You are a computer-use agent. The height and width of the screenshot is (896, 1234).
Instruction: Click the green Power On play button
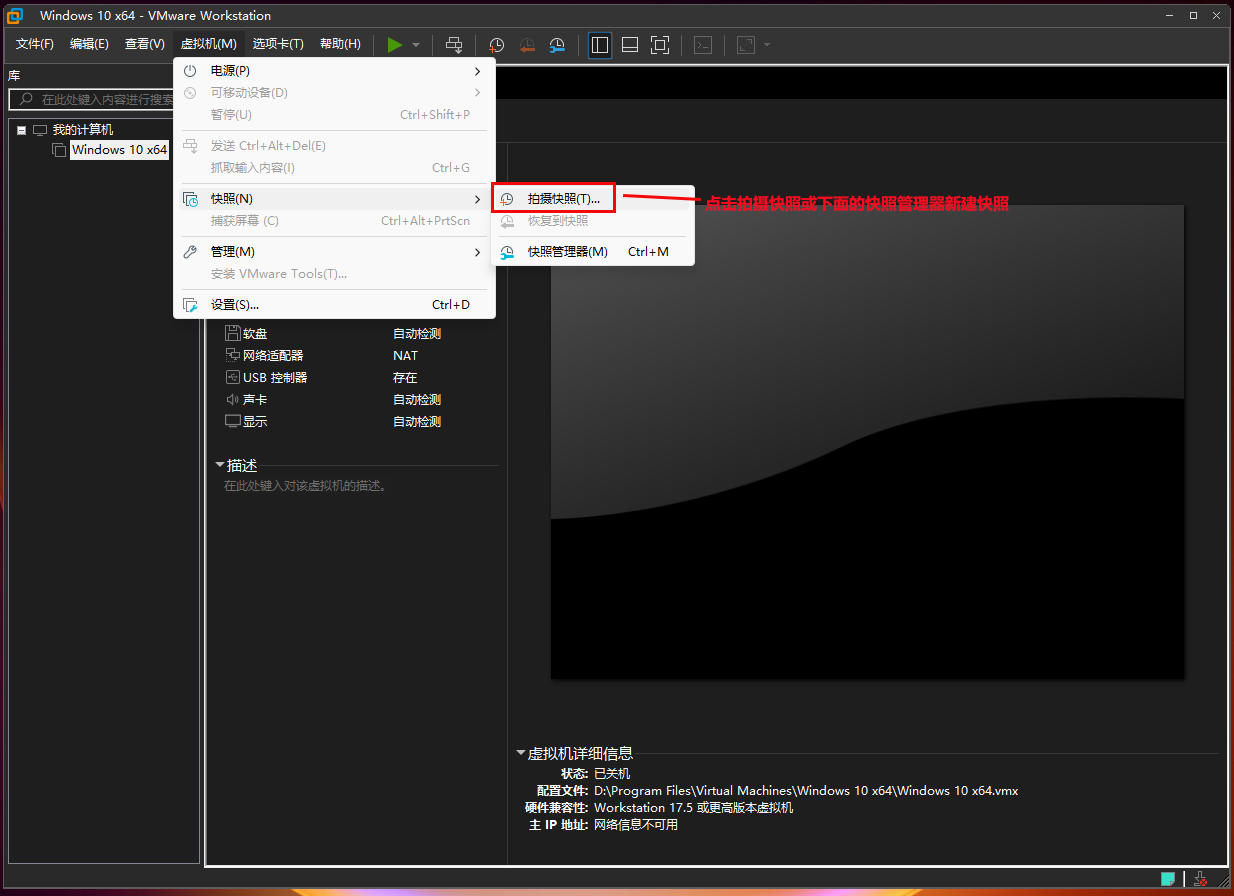coord(395,44)
